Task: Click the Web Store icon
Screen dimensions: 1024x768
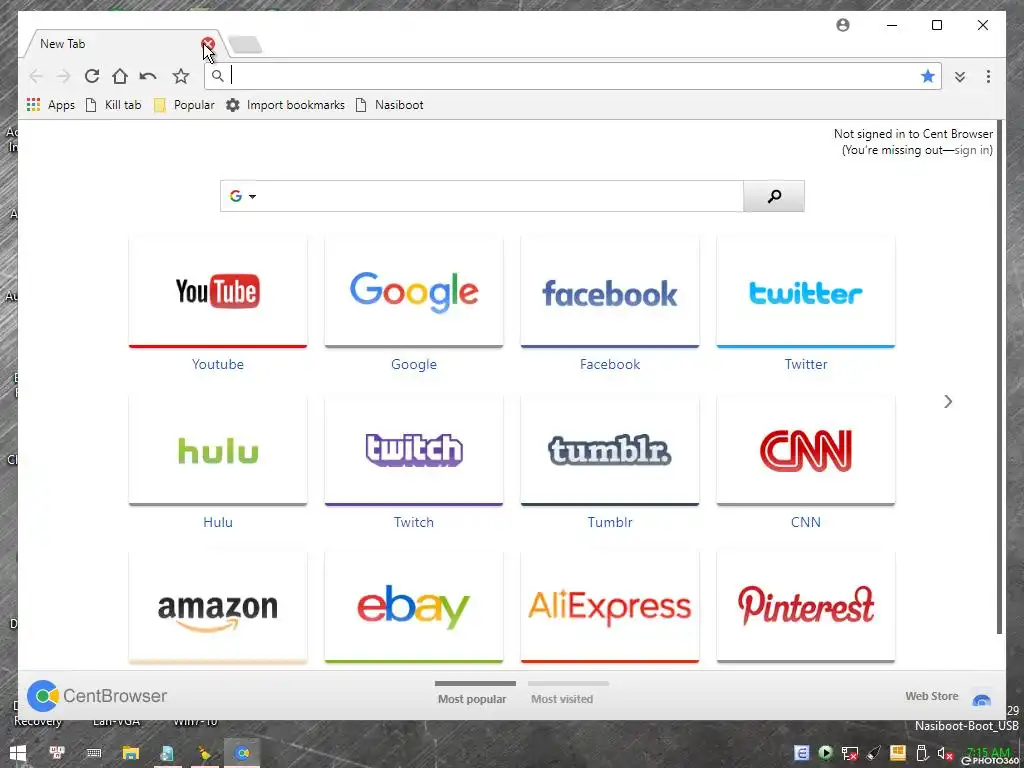Action: tap(982, 699)
